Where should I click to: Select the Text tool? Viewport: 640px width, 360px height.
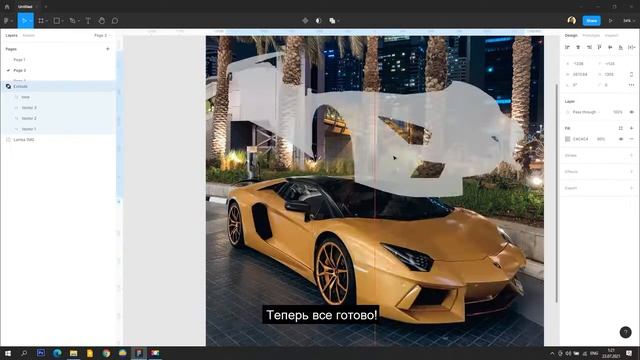[88, 20]
